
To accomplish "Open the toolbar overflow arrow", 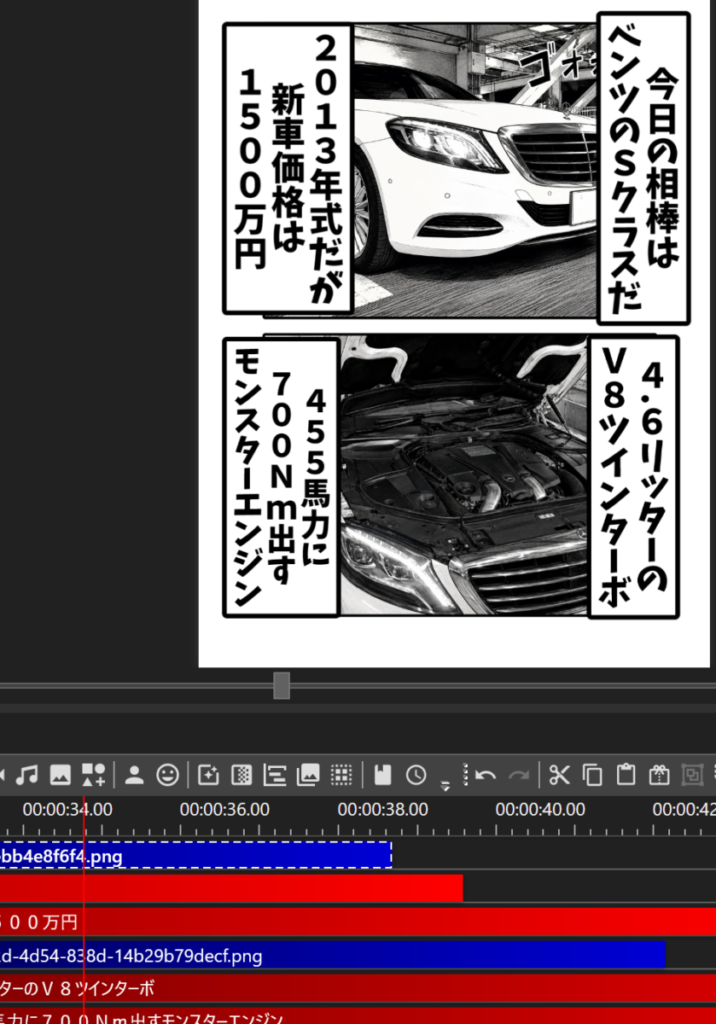I will [446, 786].
